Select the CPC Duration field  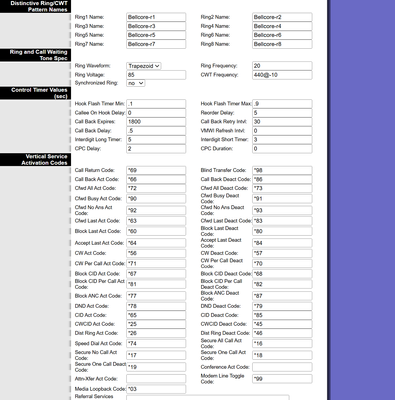click(x=282, y=149)
